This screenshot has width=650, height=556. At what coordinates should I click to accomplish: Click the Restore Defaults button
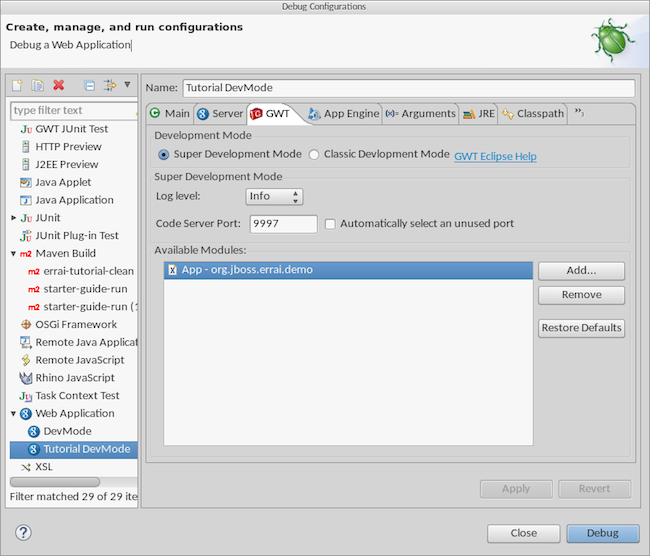pyautogui.click(x=581, y=328)
